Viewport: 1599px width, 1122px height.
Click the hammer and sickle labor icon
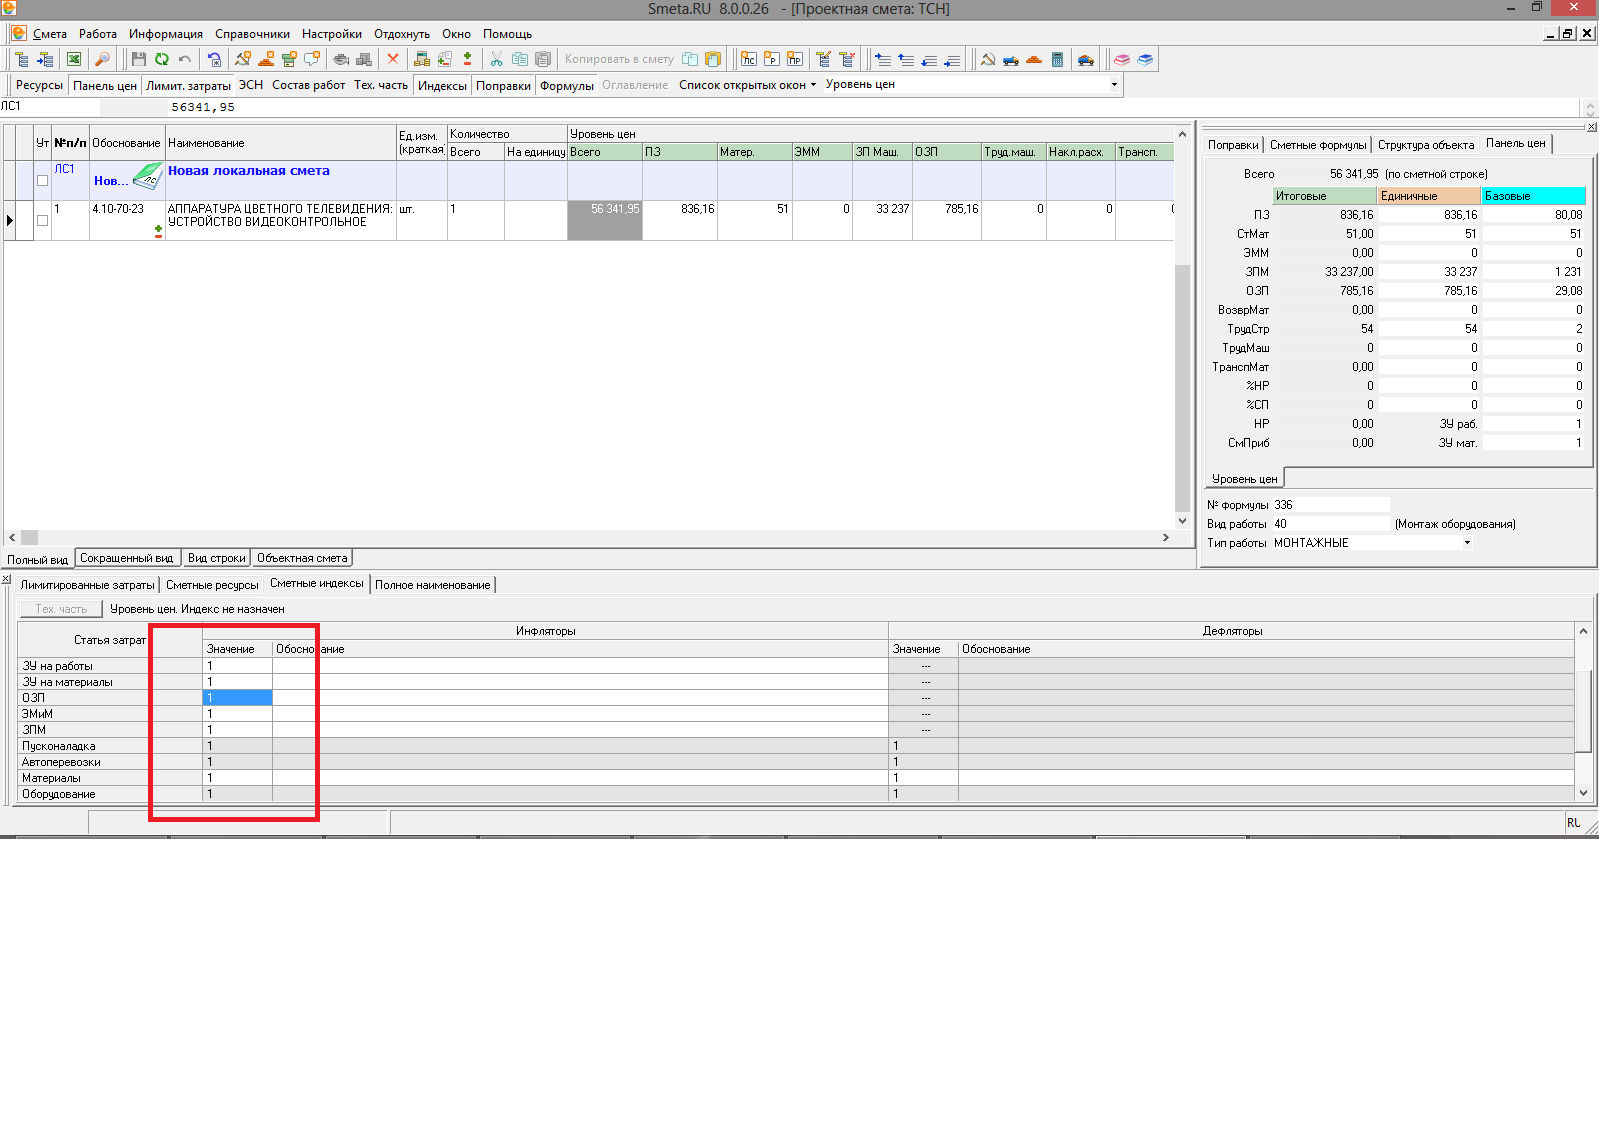[988, 60]
